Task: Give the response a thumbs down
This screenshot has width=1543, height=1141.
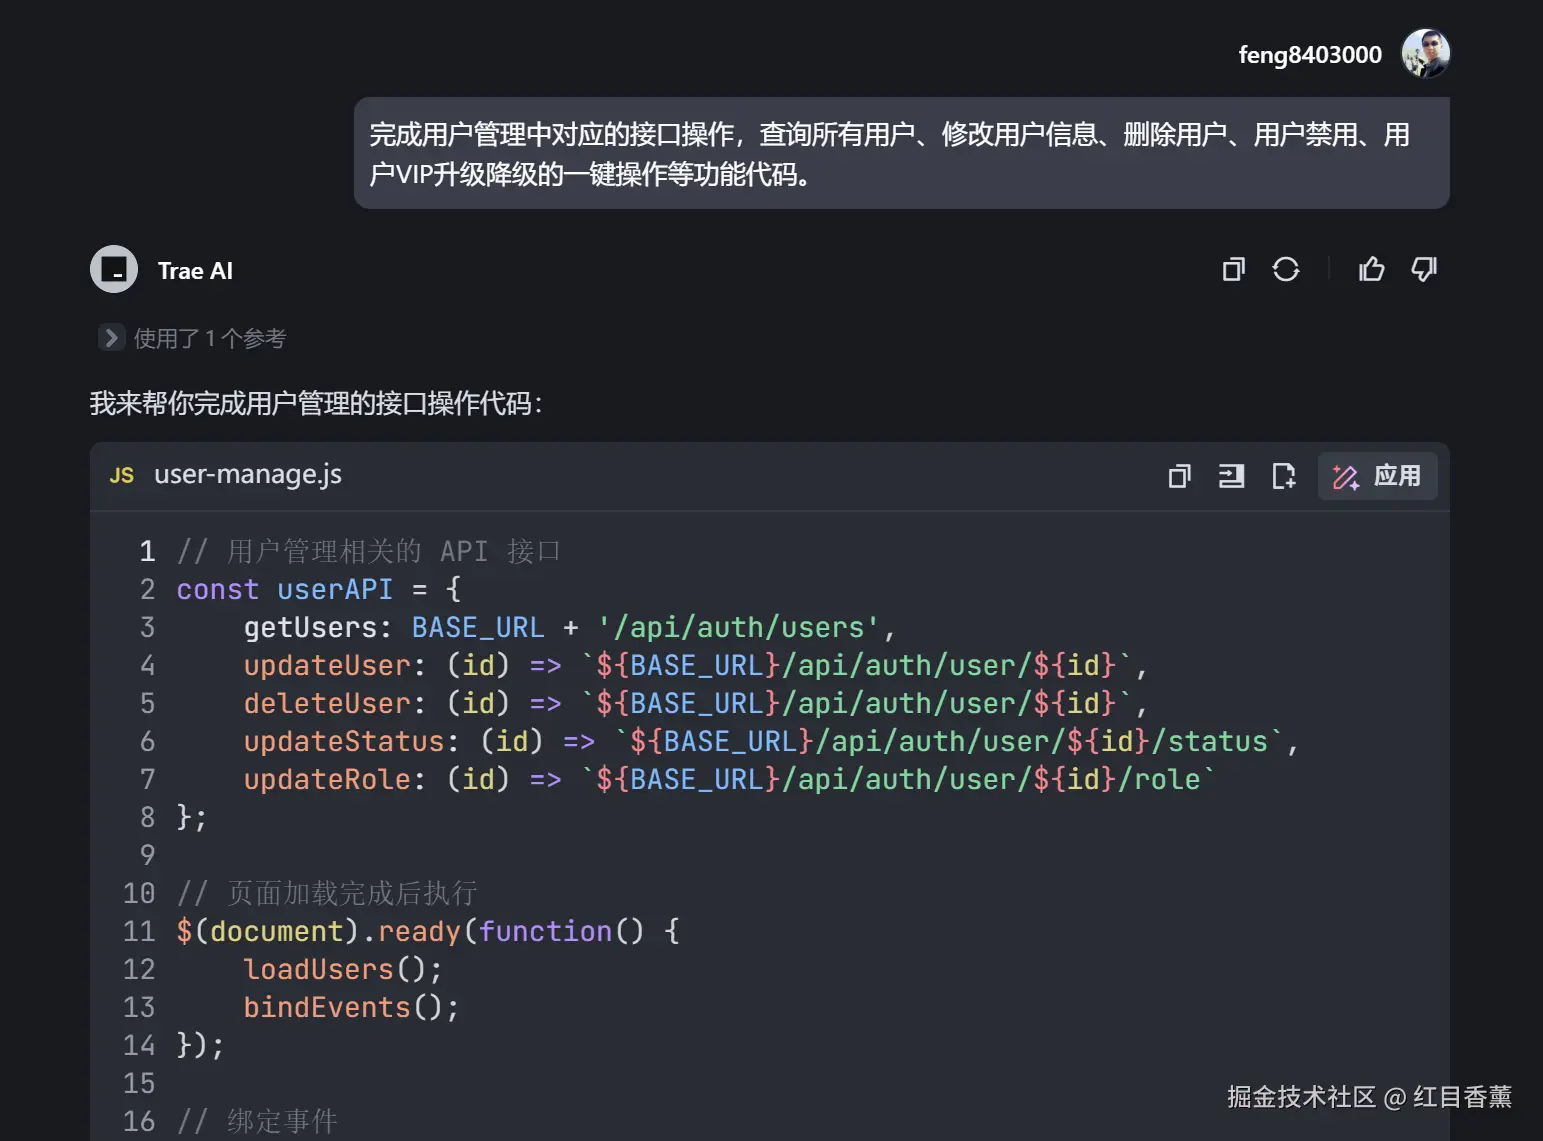Action: (x=1424, y=269)
